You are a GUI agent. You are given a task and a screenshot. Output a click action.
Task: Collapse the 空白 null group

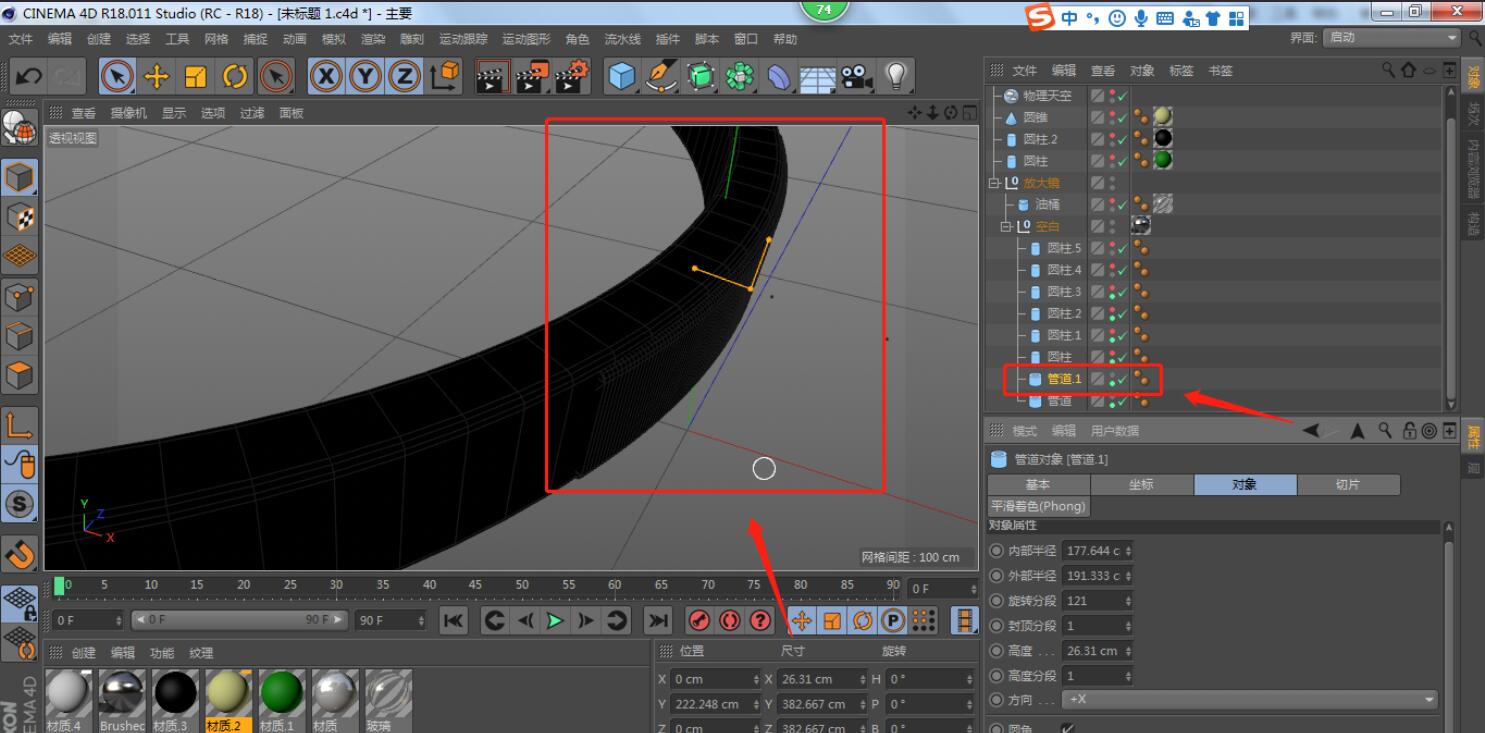pyautogui.click(x=1007, y=227)
